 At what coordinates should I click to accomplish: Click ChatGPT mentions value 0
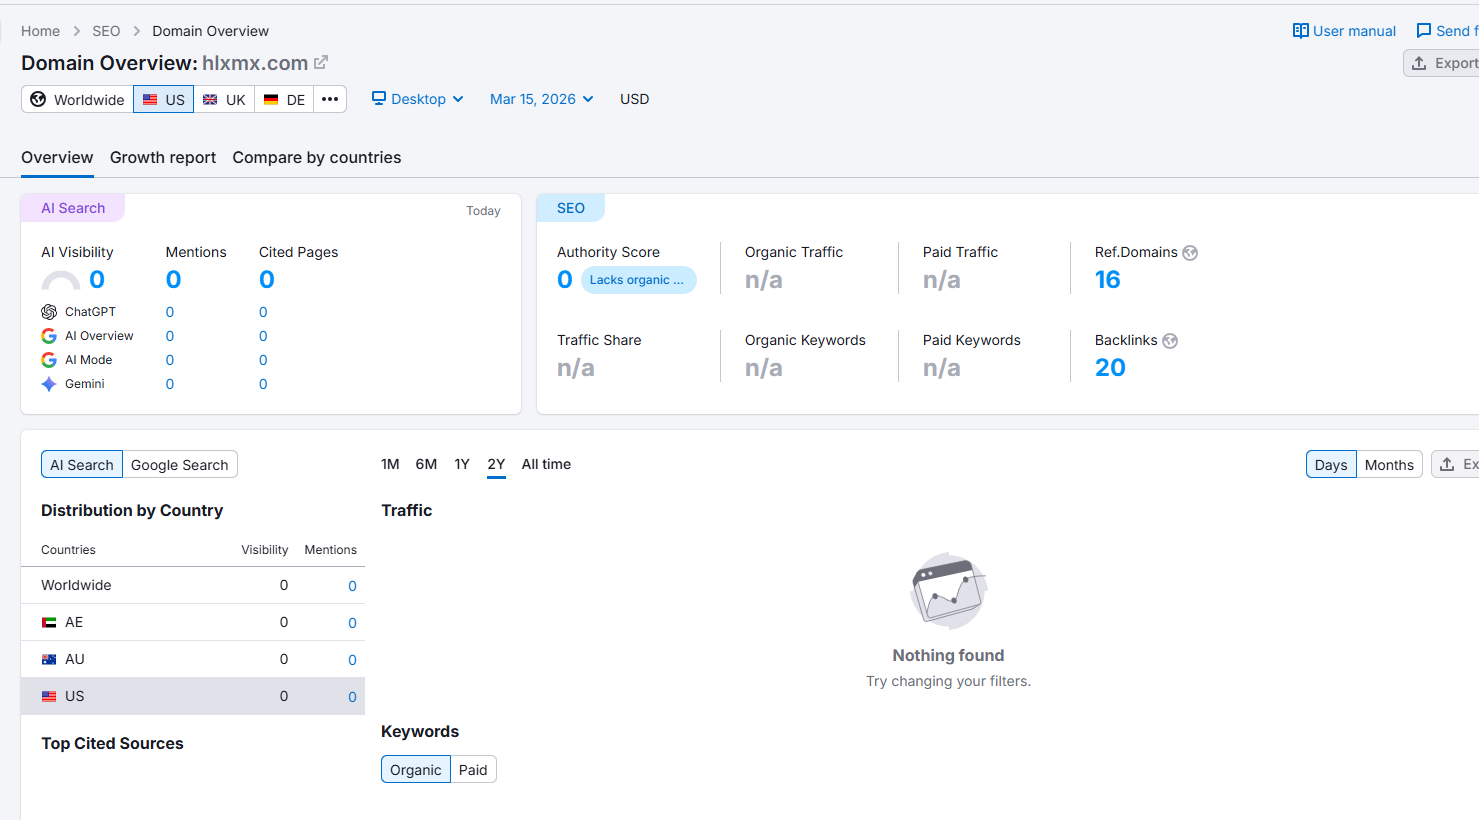[x=170, y=312]
